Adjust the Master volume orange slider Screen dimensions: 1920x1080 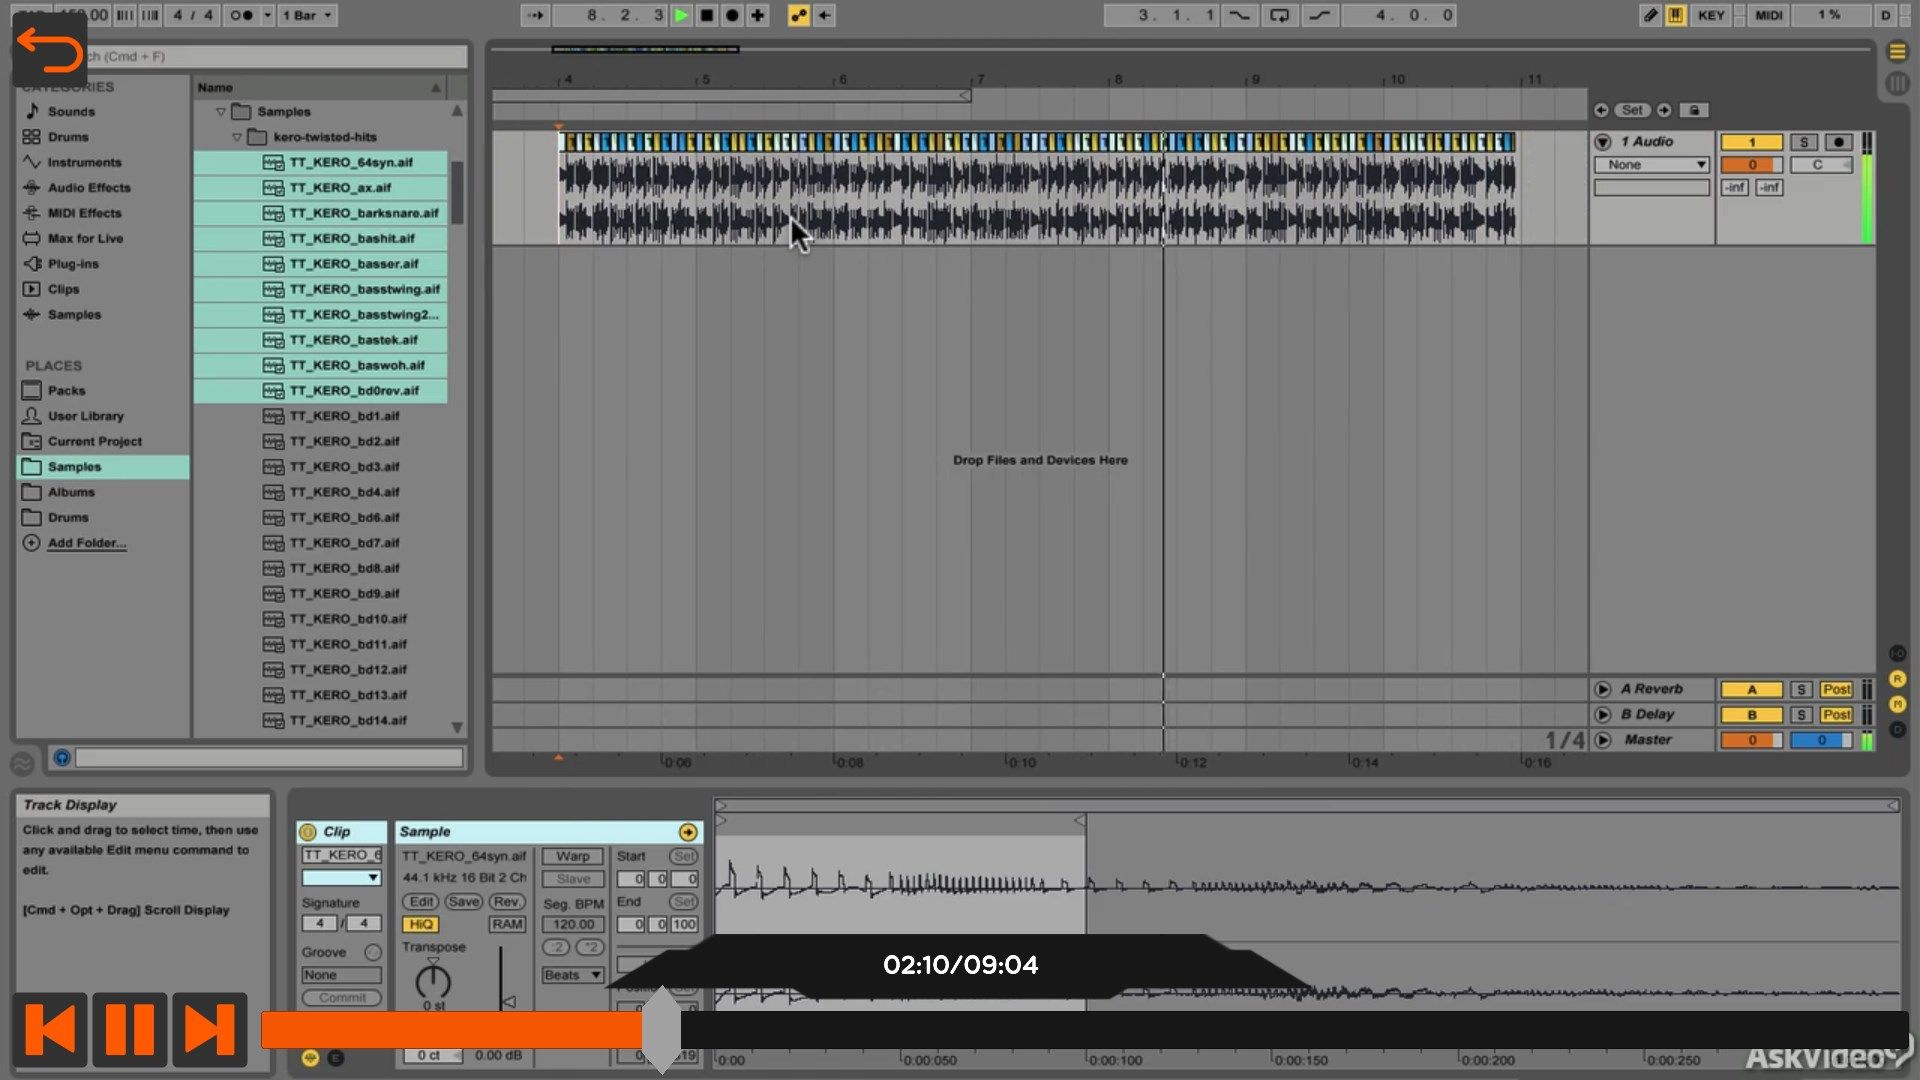point(1751,740)
